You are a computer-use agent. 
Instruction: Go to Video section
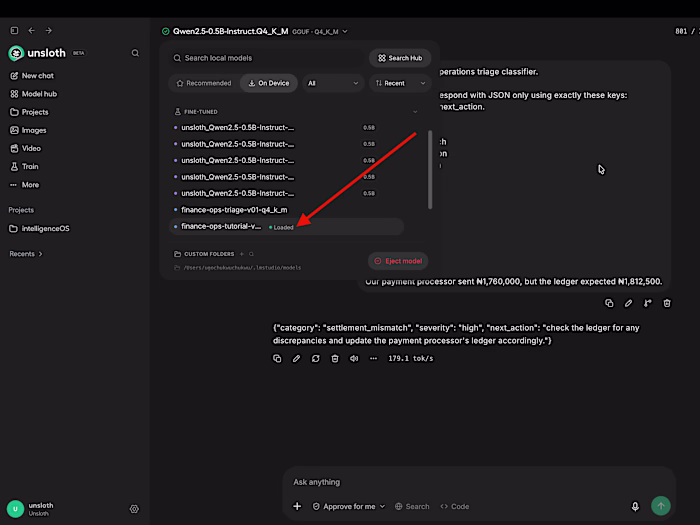pos(25,148)
